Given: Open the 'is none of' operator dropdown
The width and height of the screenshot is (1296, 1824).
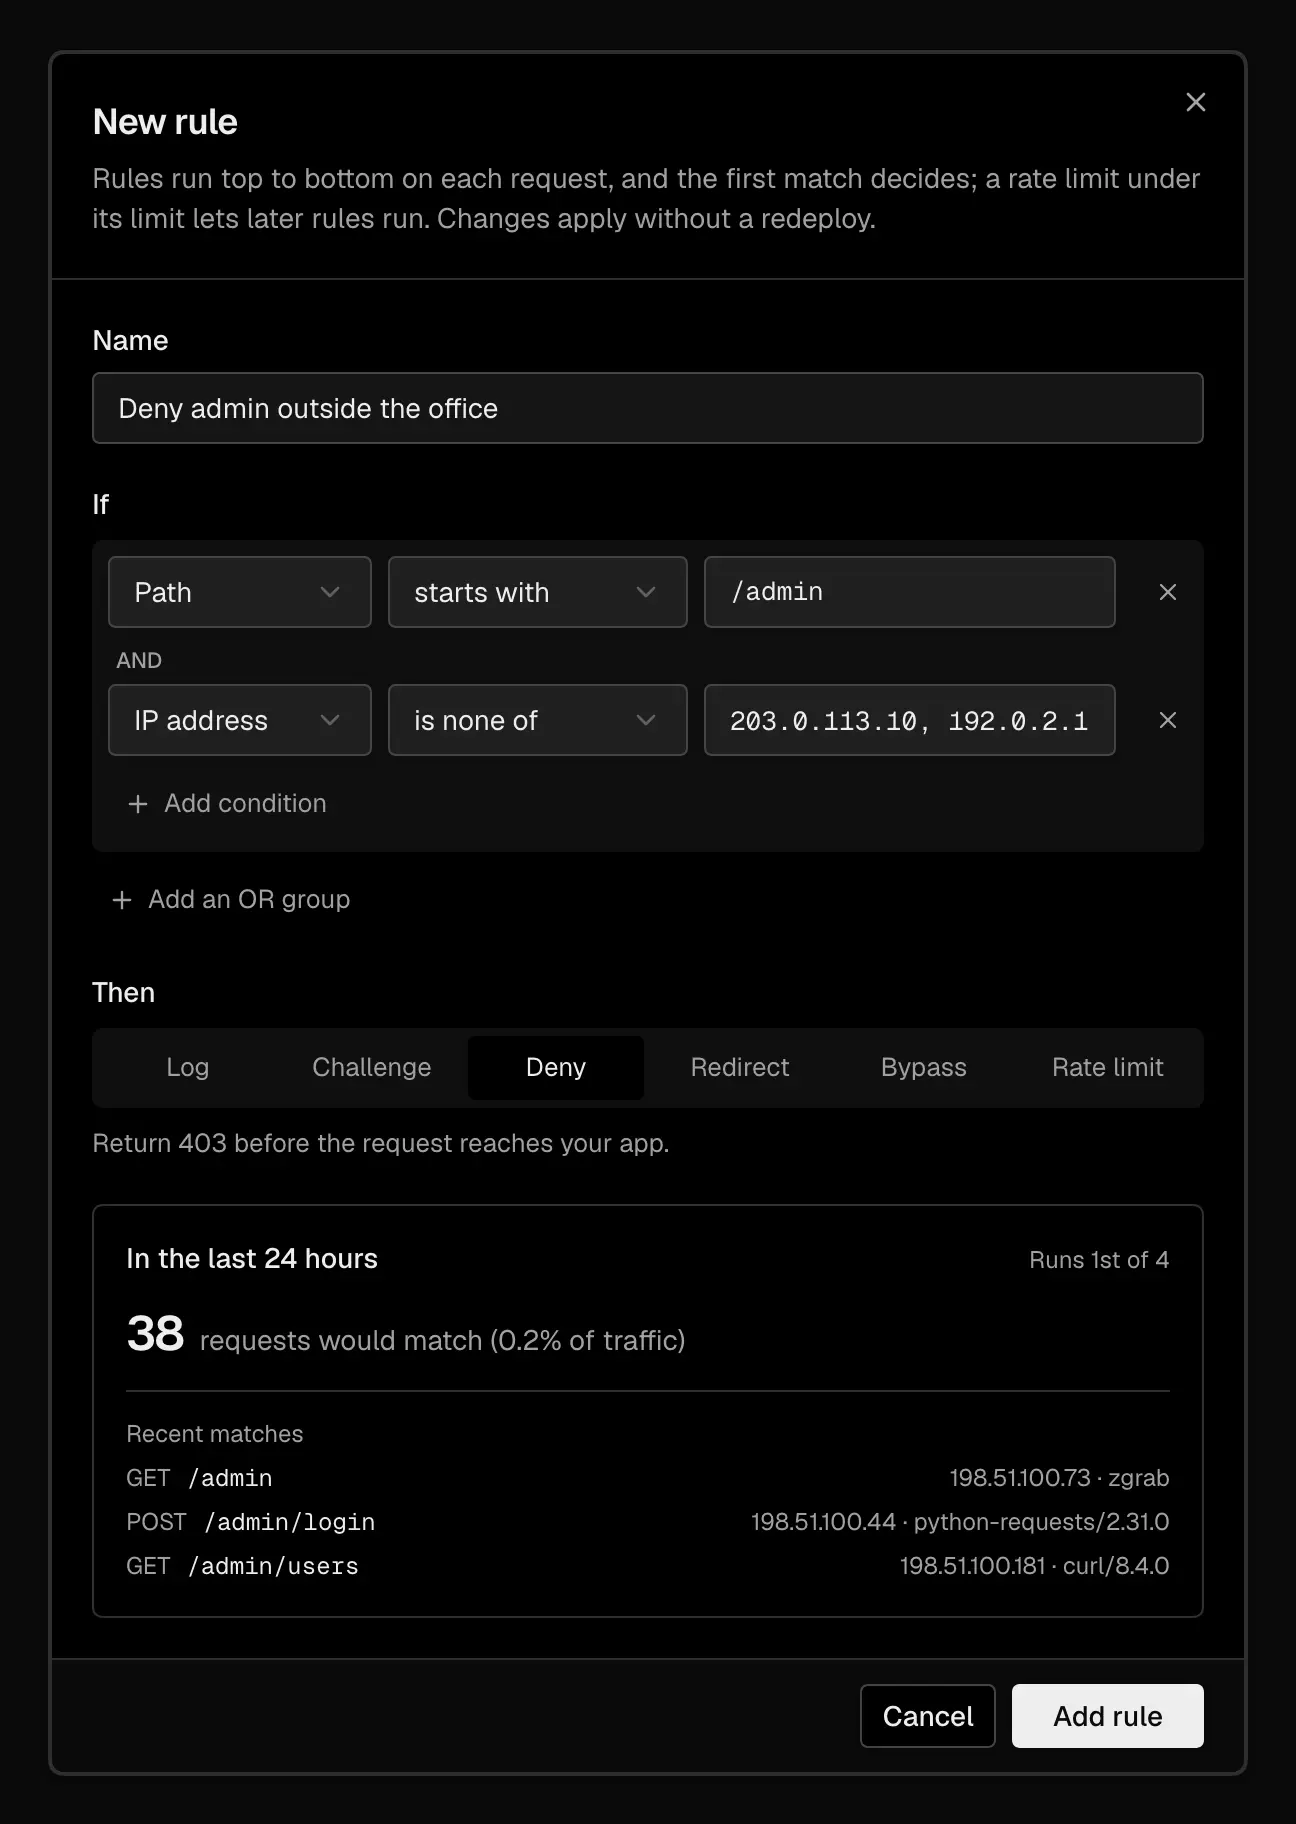Looking at the screenshot, I should (x=538, y=720).
